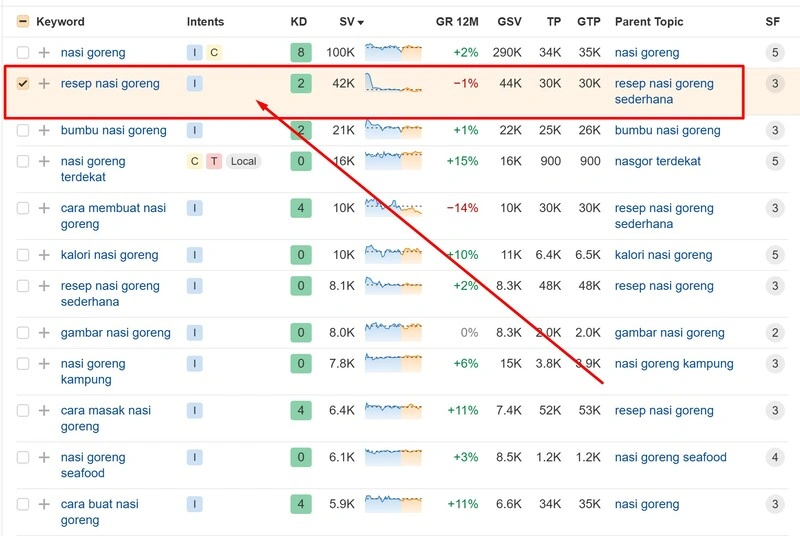Viewport: 800px width, 536px height.
Task: Check the nasi goreng seafood checkbox
Action: point(23,457)
